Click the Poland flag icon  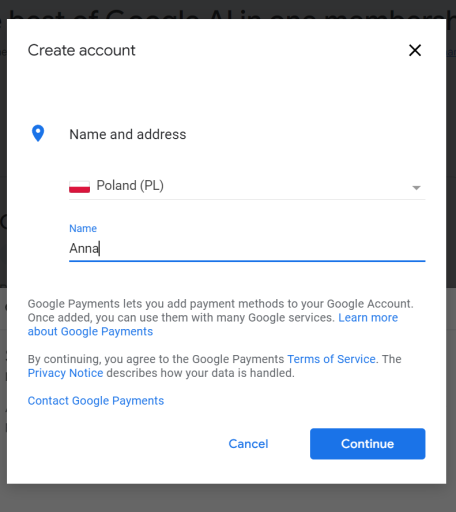(79, 186)
